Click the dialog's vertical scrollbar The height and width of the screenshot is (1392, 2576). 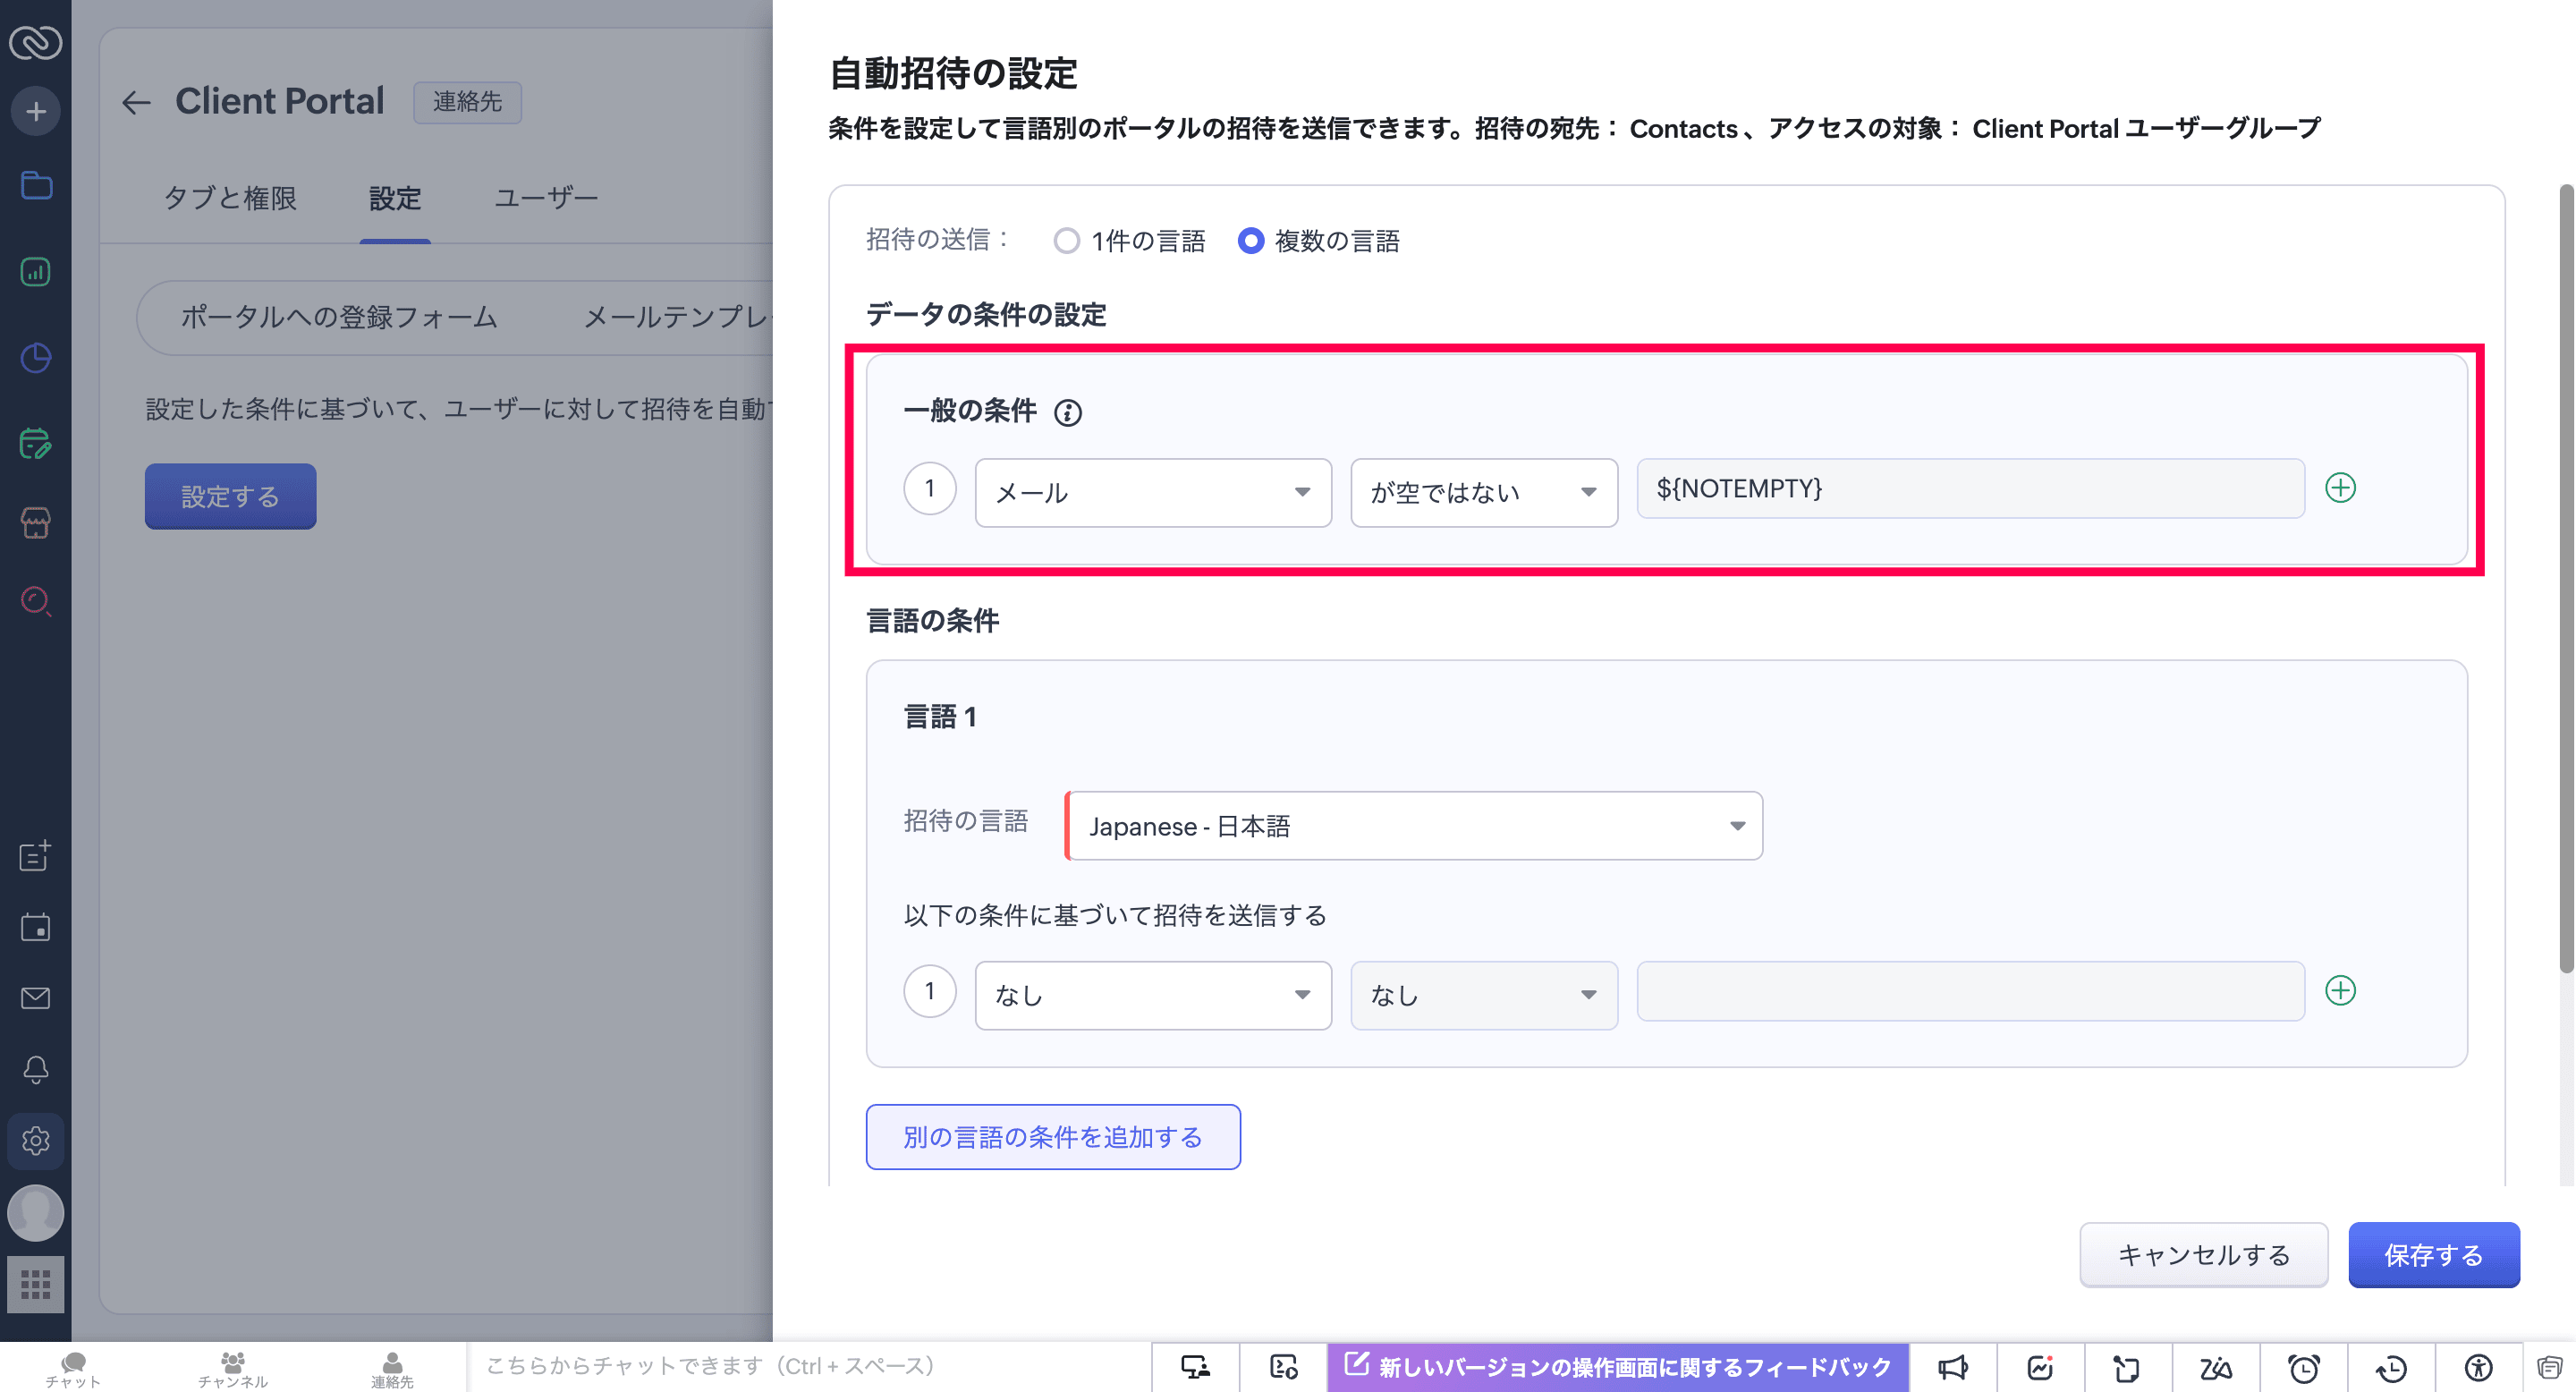pyautogui.click(x=2565, y=580)
